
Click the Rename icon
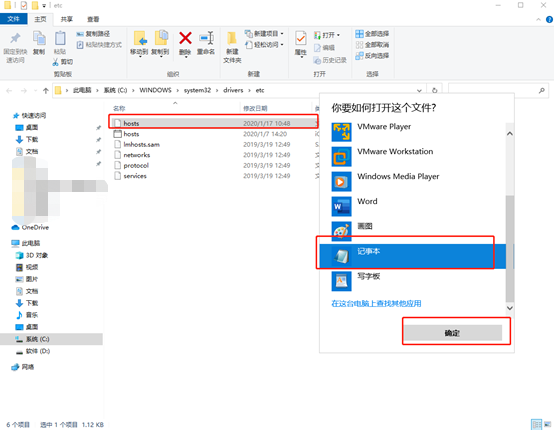[206, 38]
